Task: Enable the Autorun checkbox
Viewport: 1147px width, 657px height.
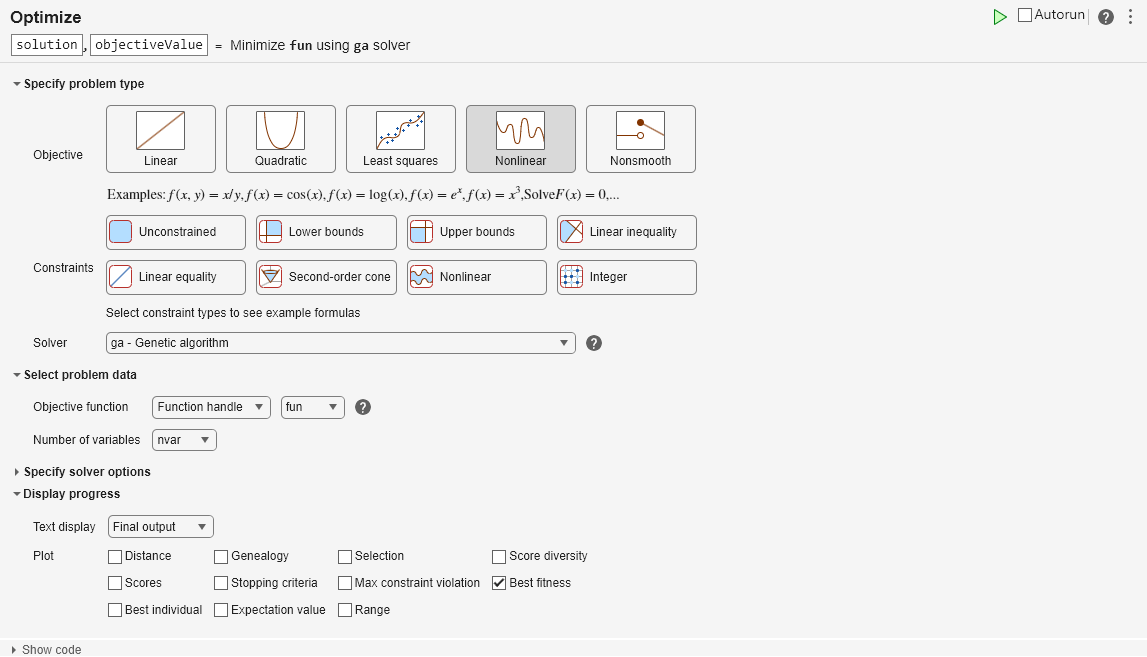Action: coord(1025,15)
